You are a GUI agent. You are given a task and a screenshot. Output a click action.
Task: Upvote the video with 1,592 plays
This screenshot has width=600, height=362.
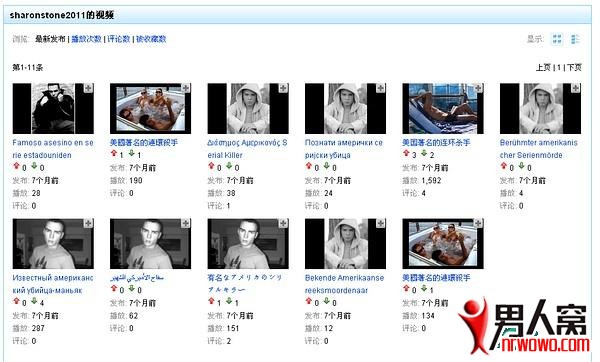coord(406,153)
